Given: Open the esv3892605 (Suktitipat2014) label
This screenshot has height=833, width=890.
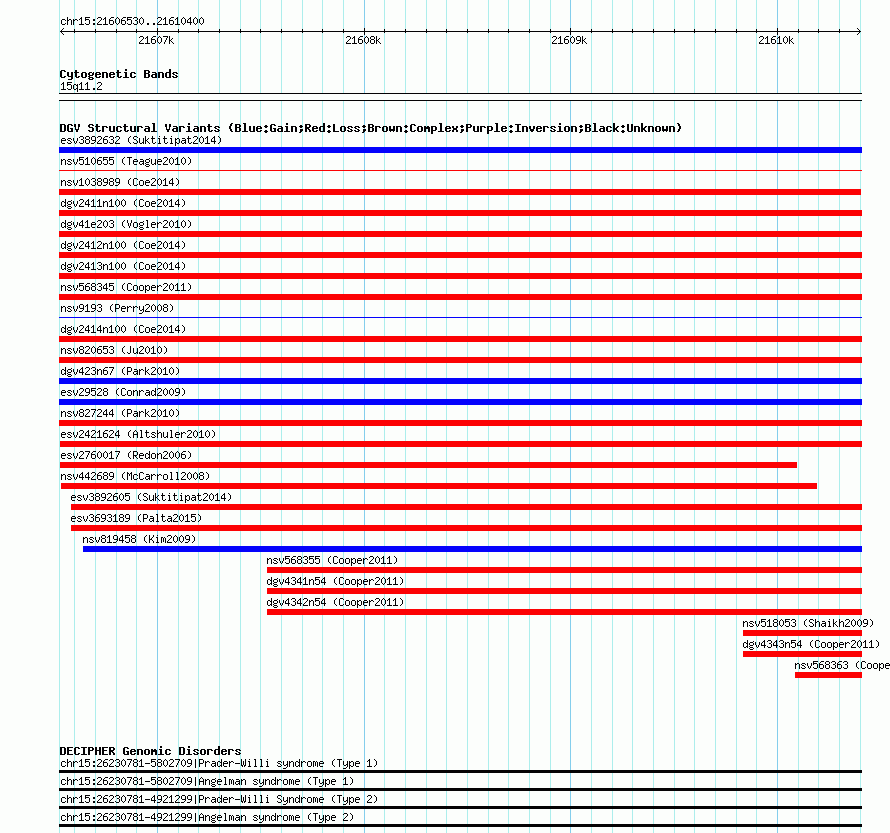Looking at the screenshot, I should point(151,497).
